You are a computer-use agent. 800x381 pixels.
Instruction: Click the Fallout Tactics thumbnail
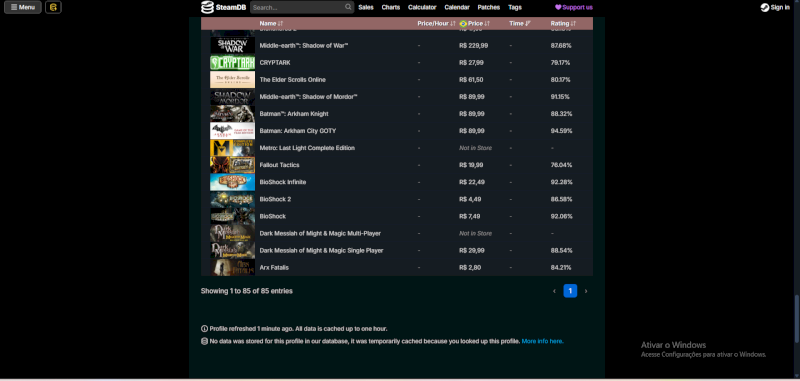tap(233, 165)
